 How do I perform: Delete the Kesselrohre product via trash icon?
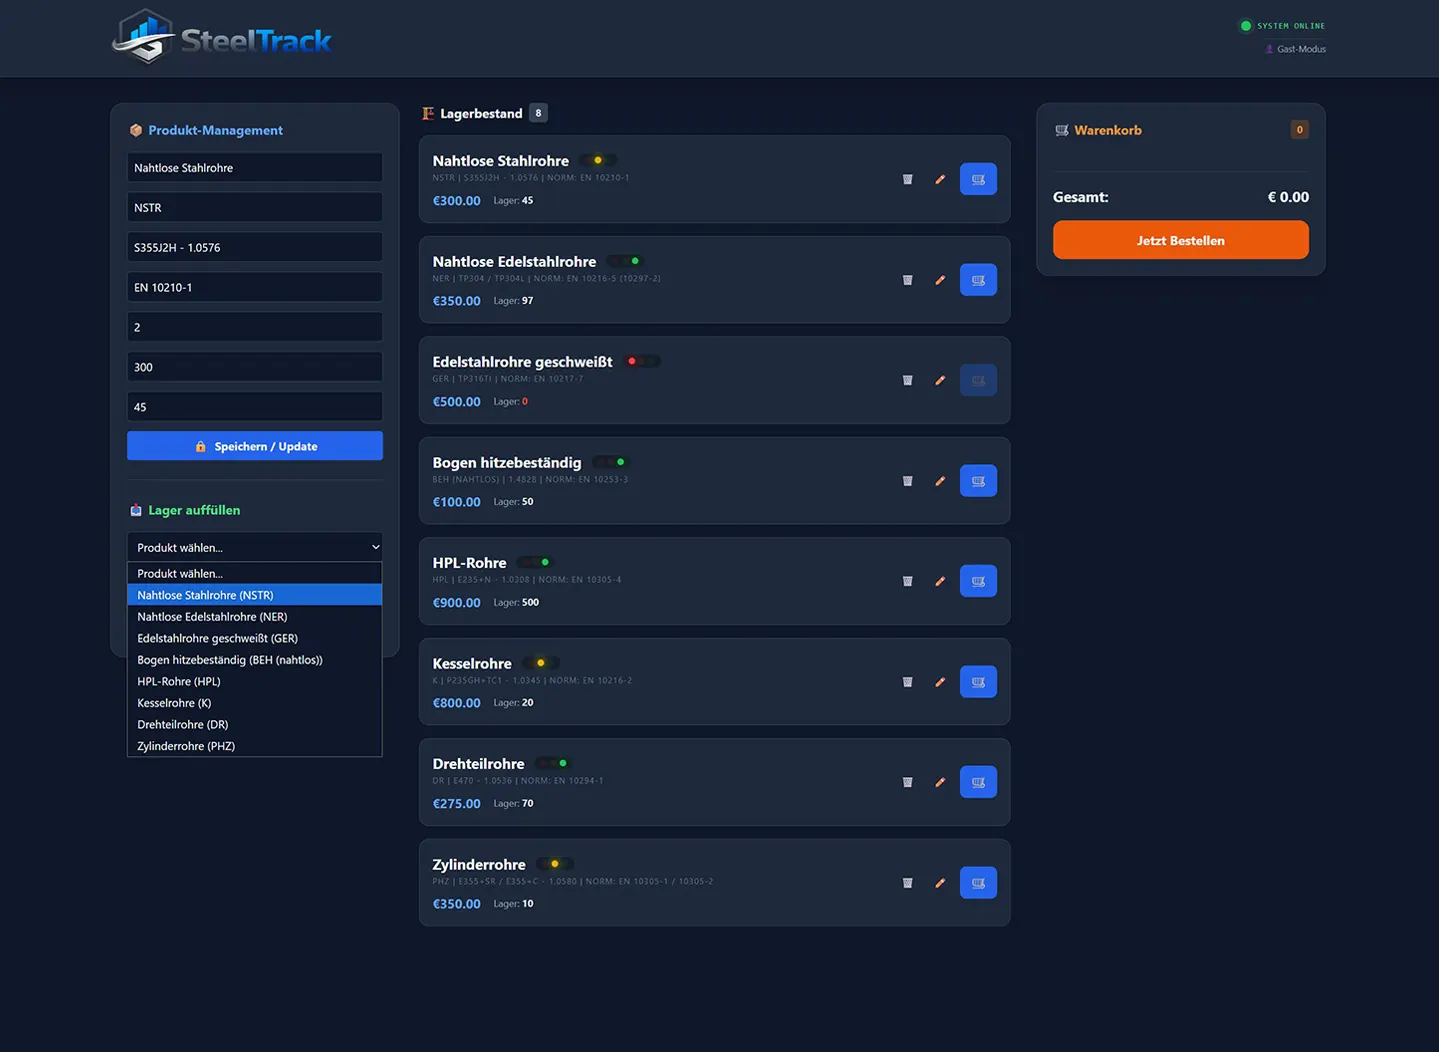(x=907, y=681)
